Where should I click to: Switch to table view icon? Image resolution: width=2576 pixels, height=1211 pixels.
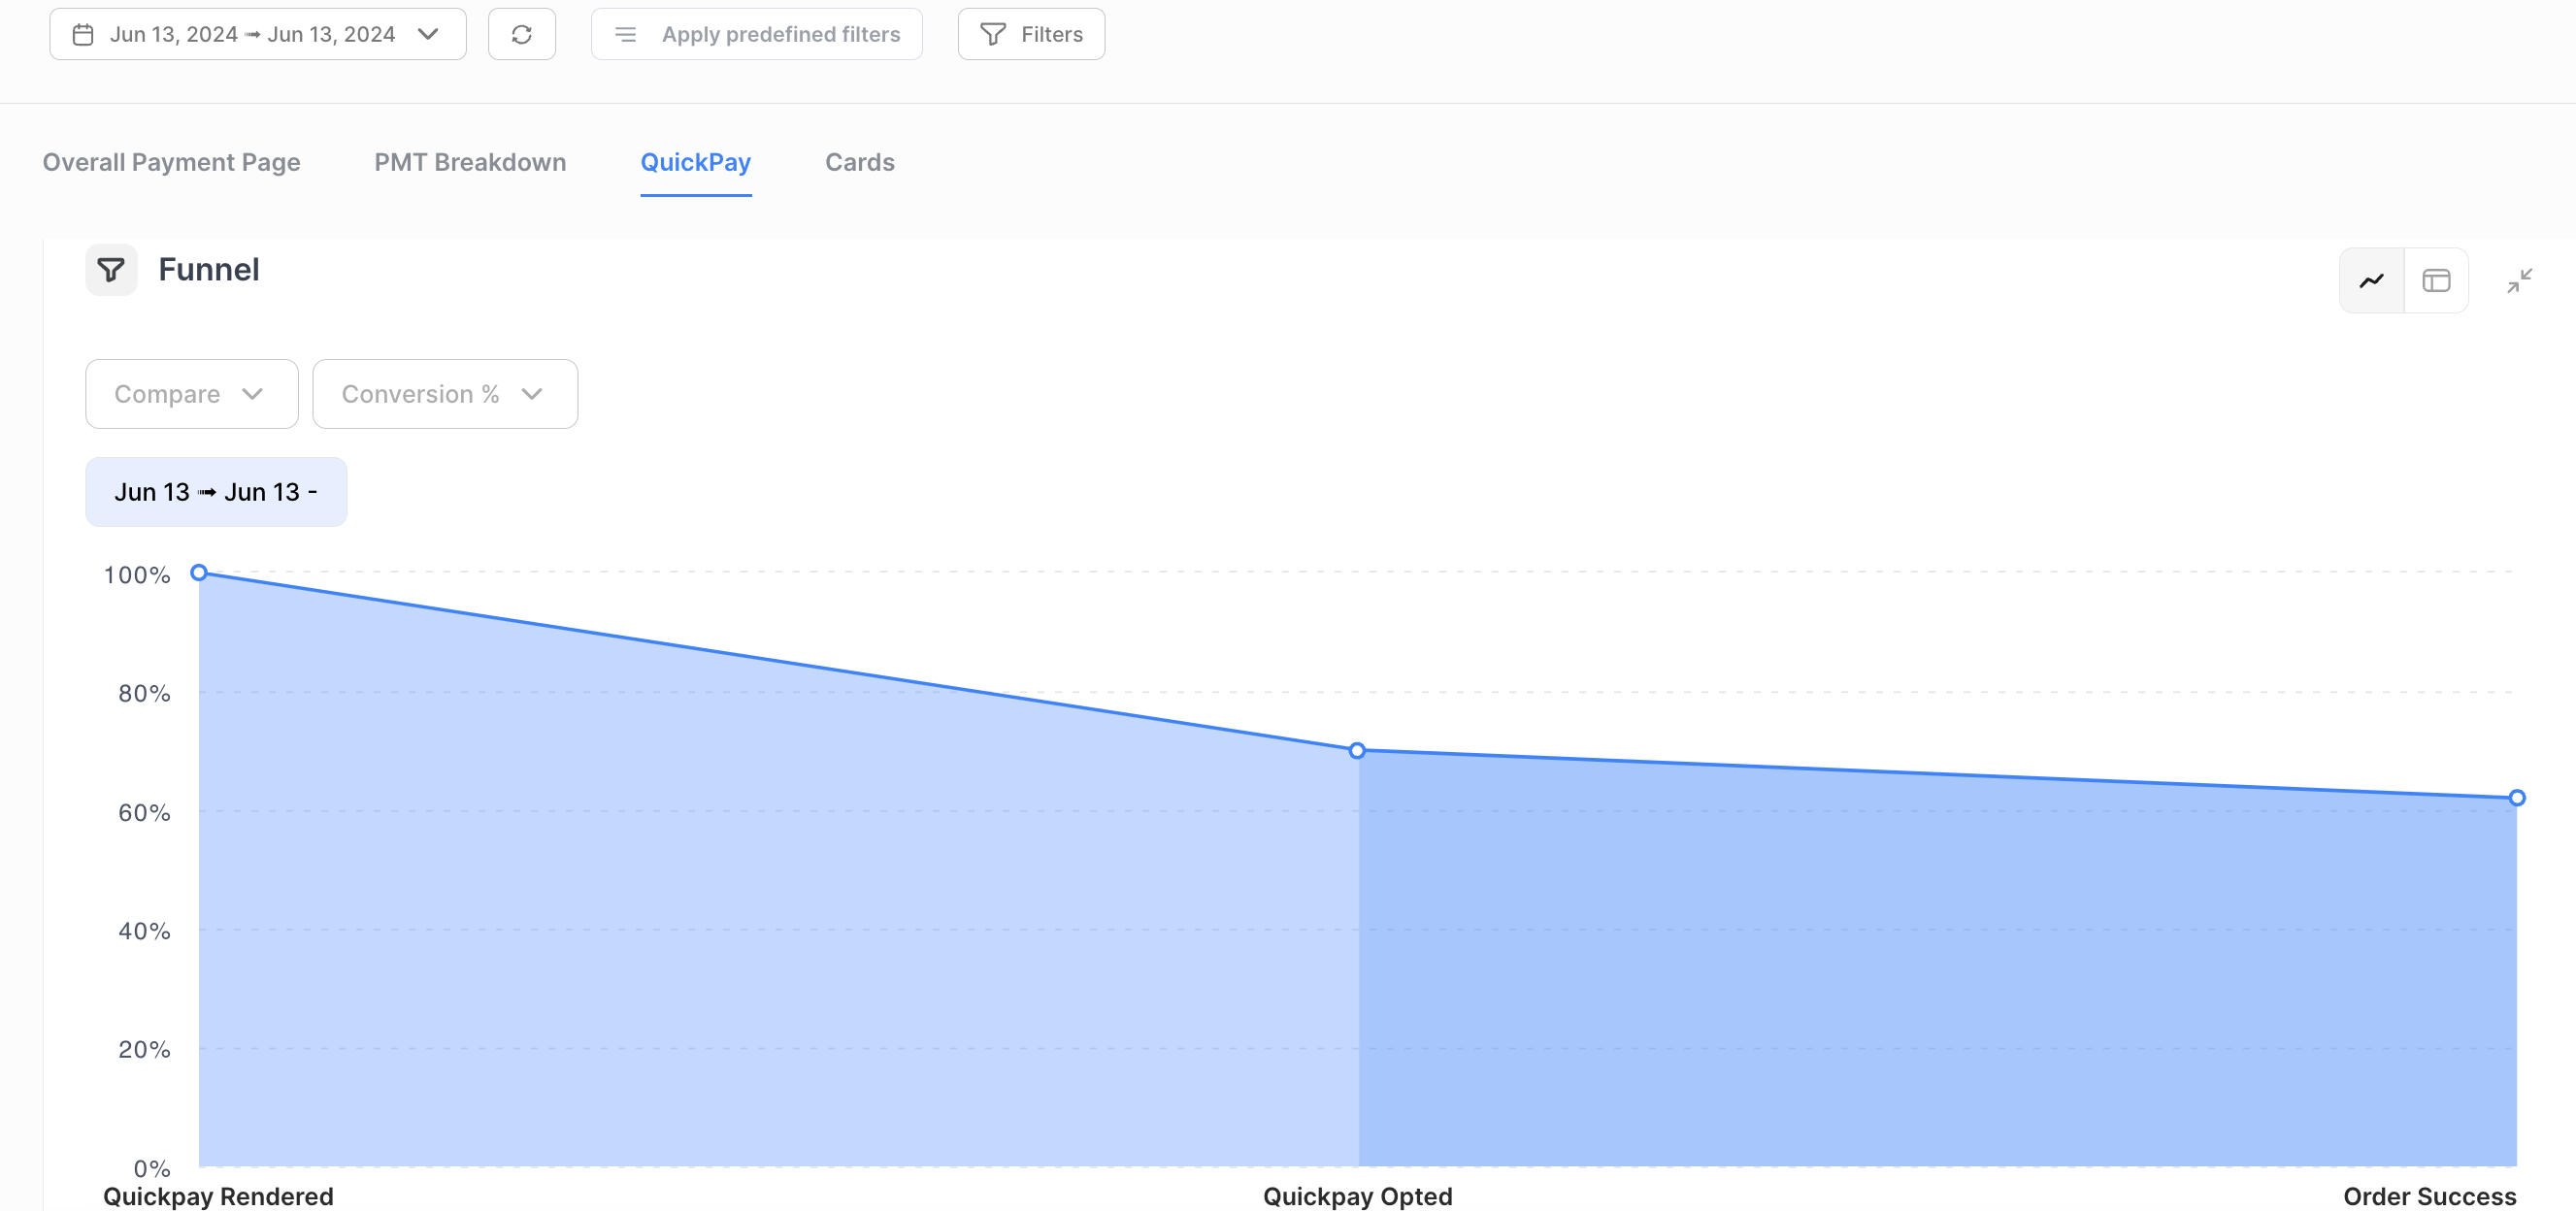tap(2436, 281)
